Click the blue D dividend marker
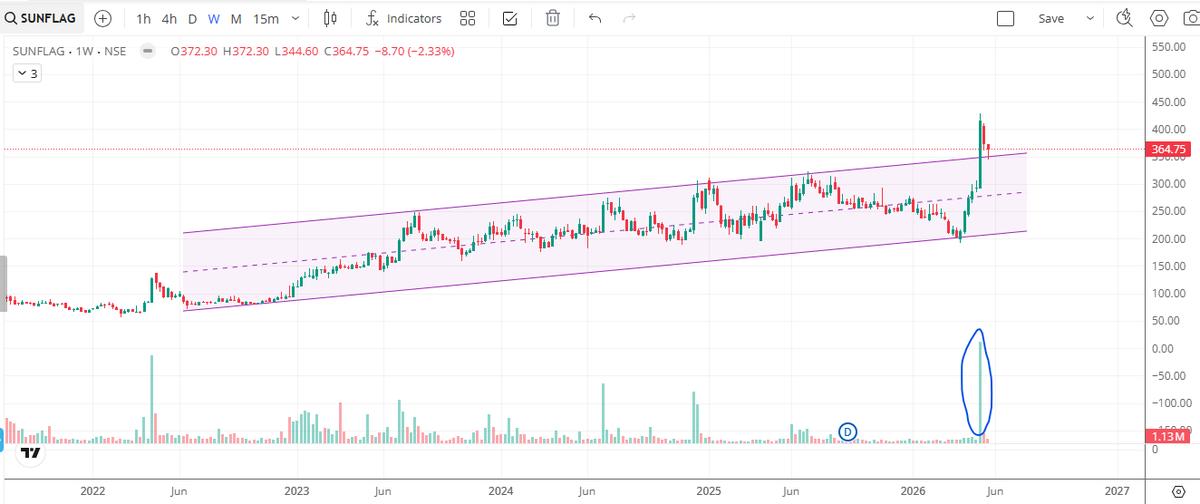1200x504 pixels. tap(848, 432)
